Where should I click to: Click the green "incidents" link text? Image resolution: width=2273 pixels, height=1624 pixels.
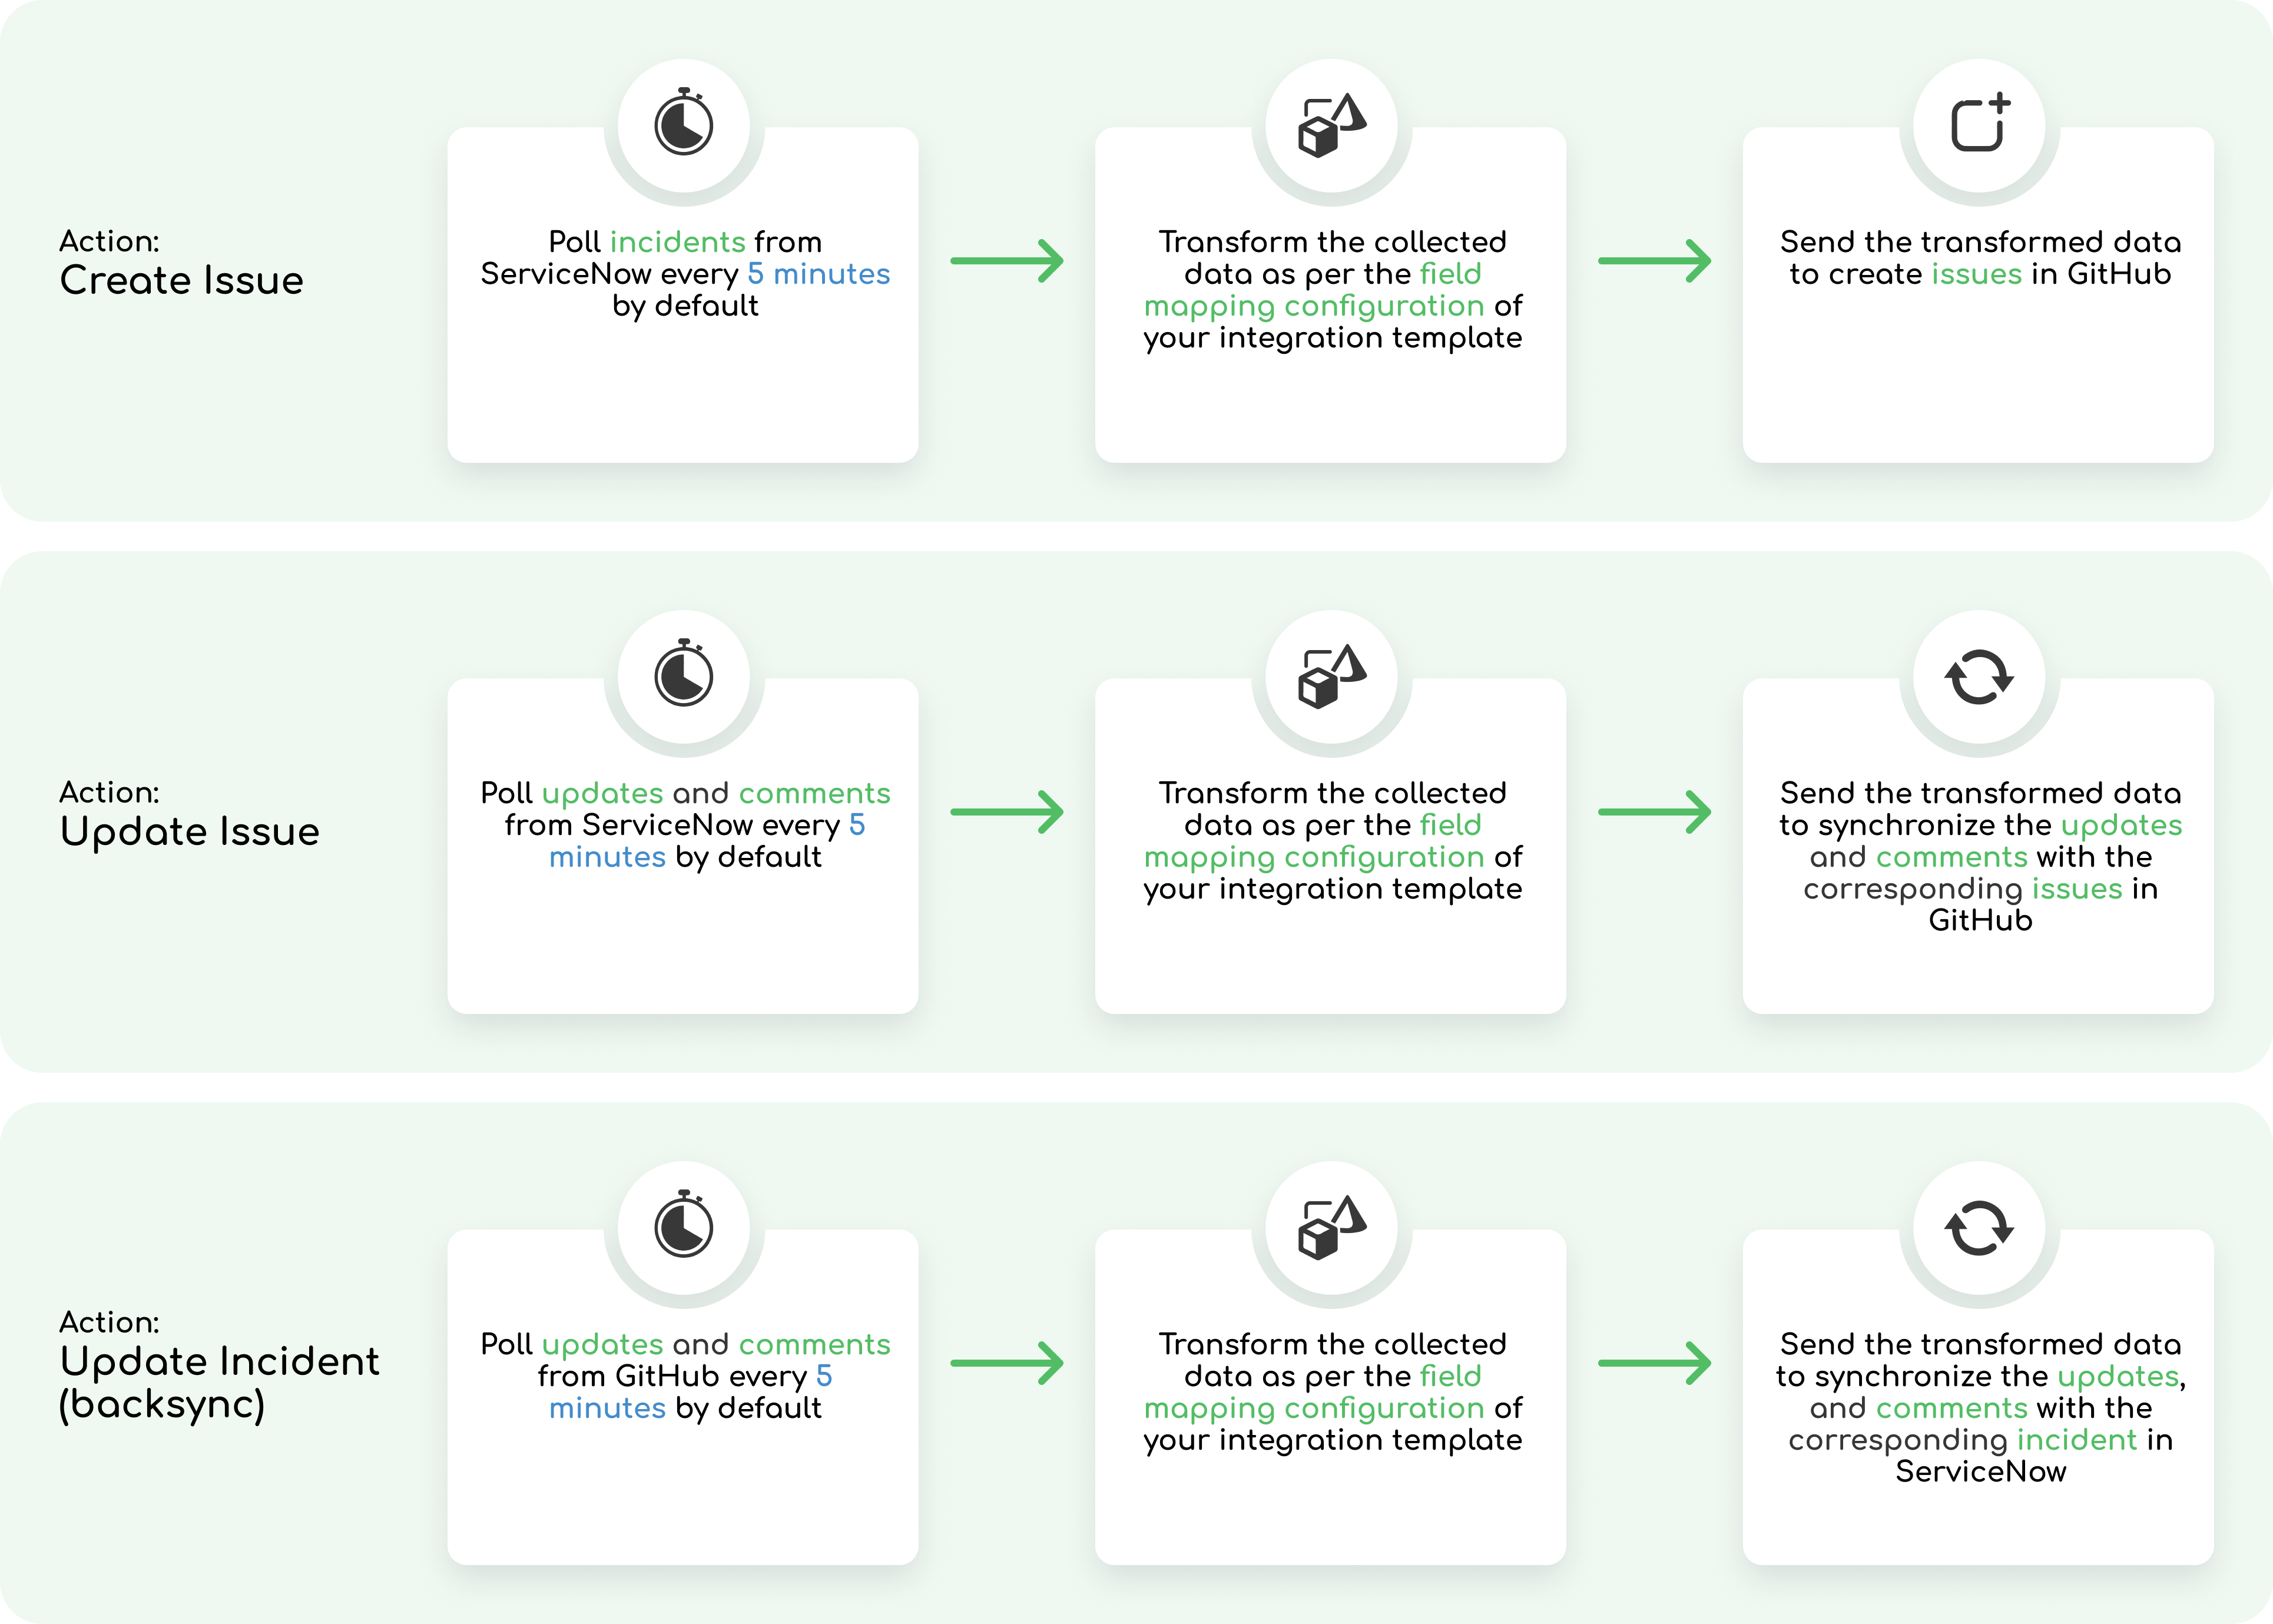677,242
